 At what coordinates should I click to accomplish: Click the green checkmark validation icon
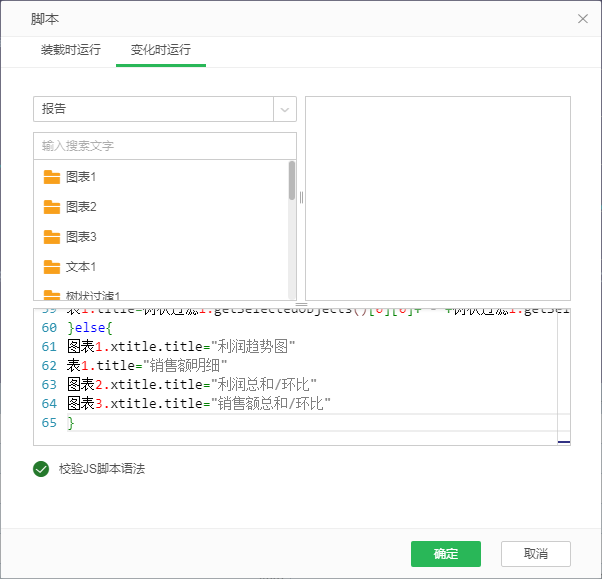click(x=41, y=468)
